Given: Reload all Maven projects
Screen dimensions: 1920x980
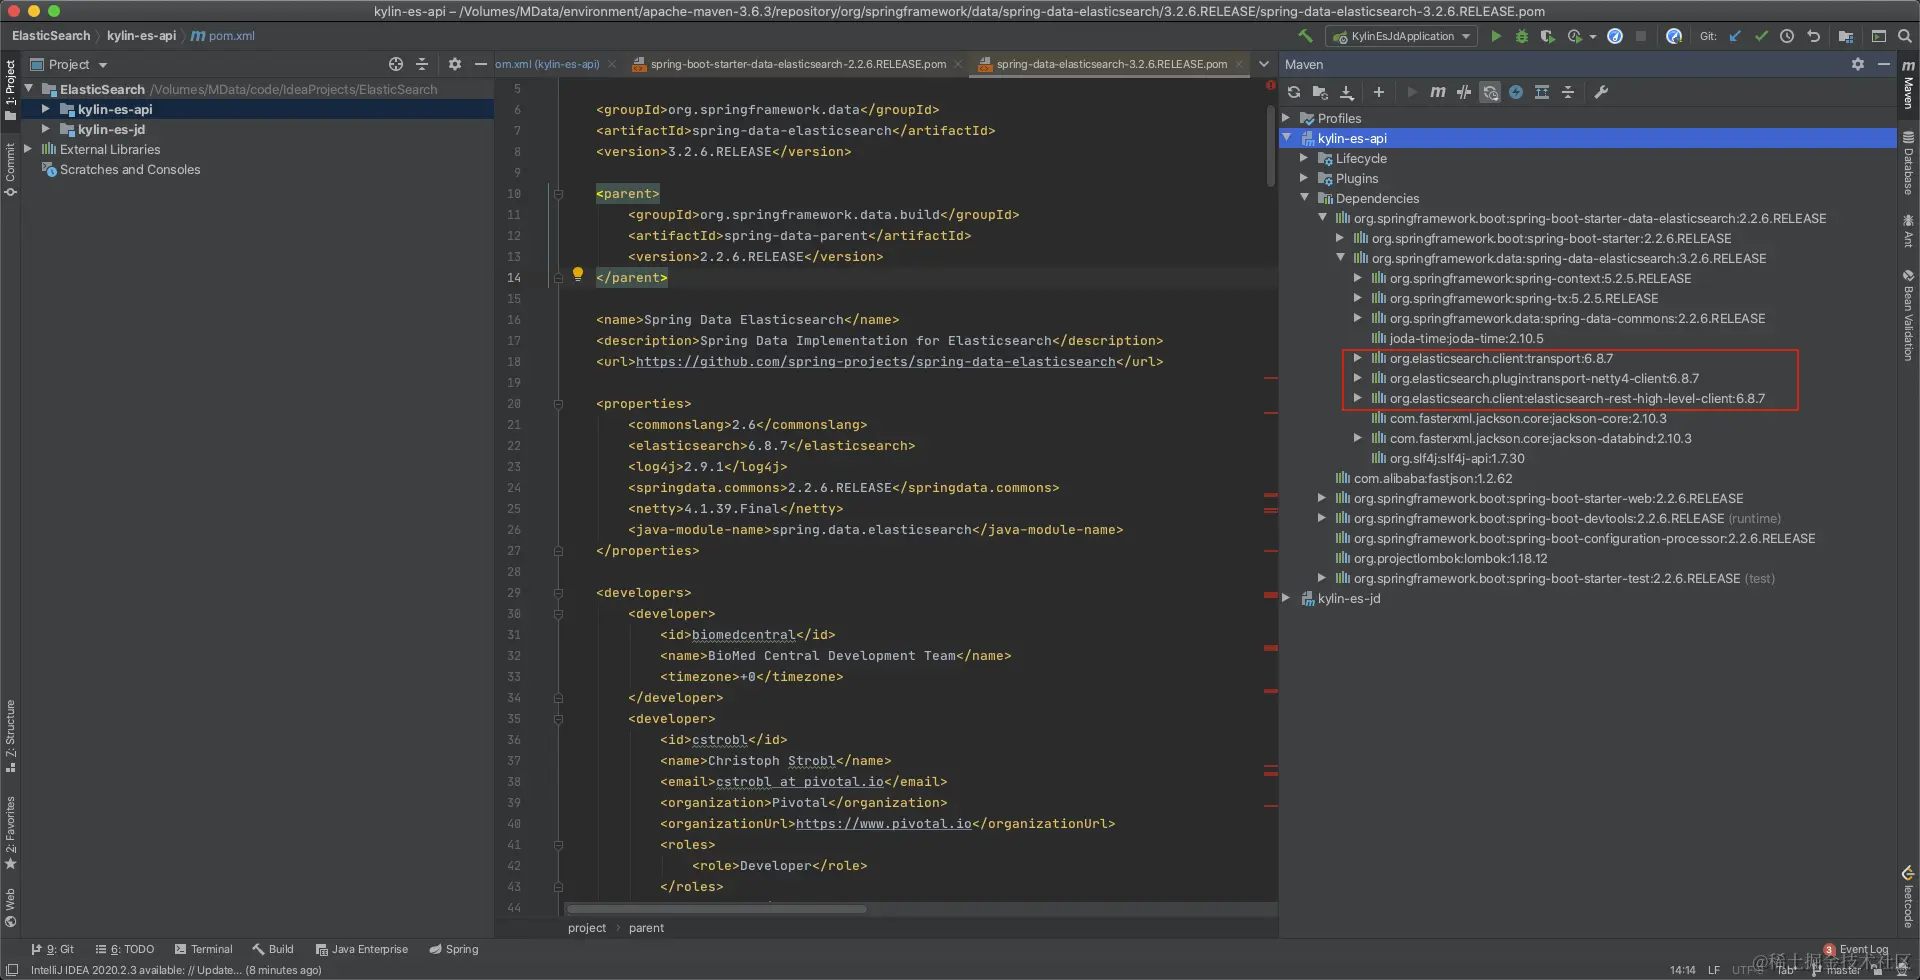Looking at the screenshot, I should pos(1294,92).
